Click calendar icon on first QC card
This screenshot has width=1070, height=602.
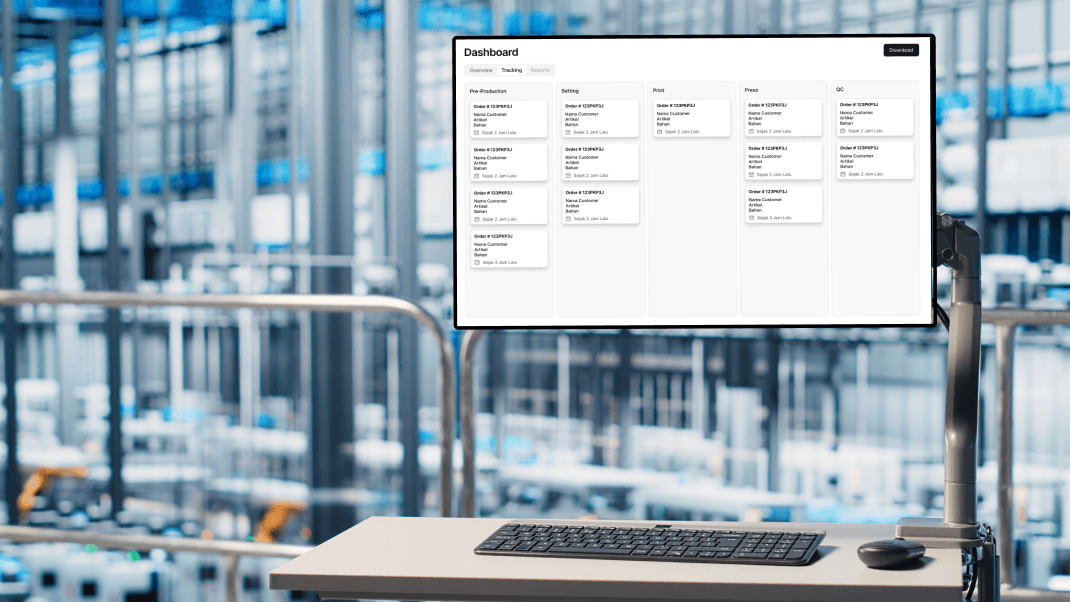(x=843, y=130)
